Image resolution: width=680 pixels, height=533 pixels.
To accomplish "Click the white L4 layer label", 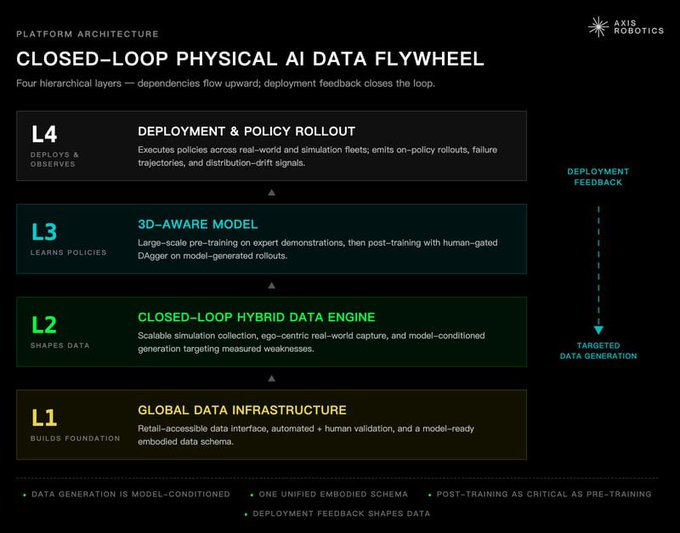I will click(44, 134).
